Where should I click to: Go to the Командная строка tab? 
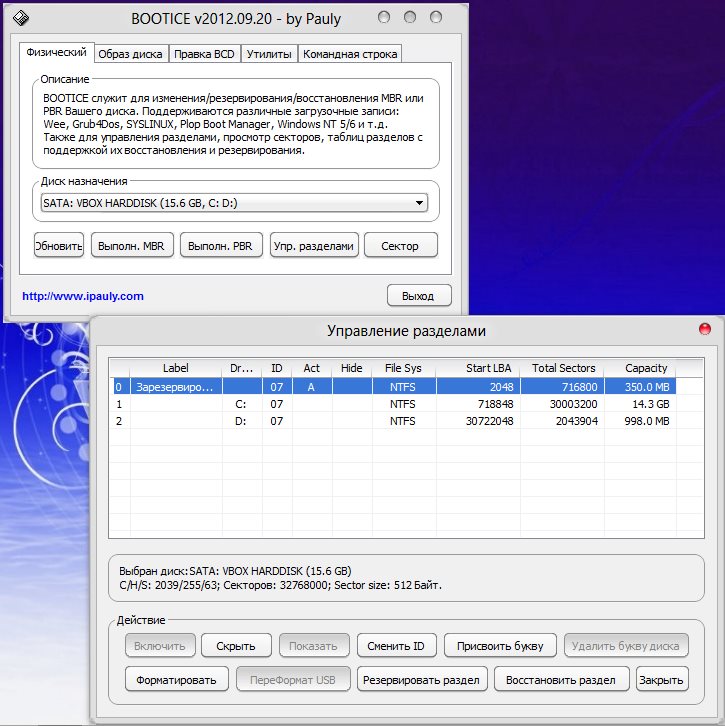349,53
